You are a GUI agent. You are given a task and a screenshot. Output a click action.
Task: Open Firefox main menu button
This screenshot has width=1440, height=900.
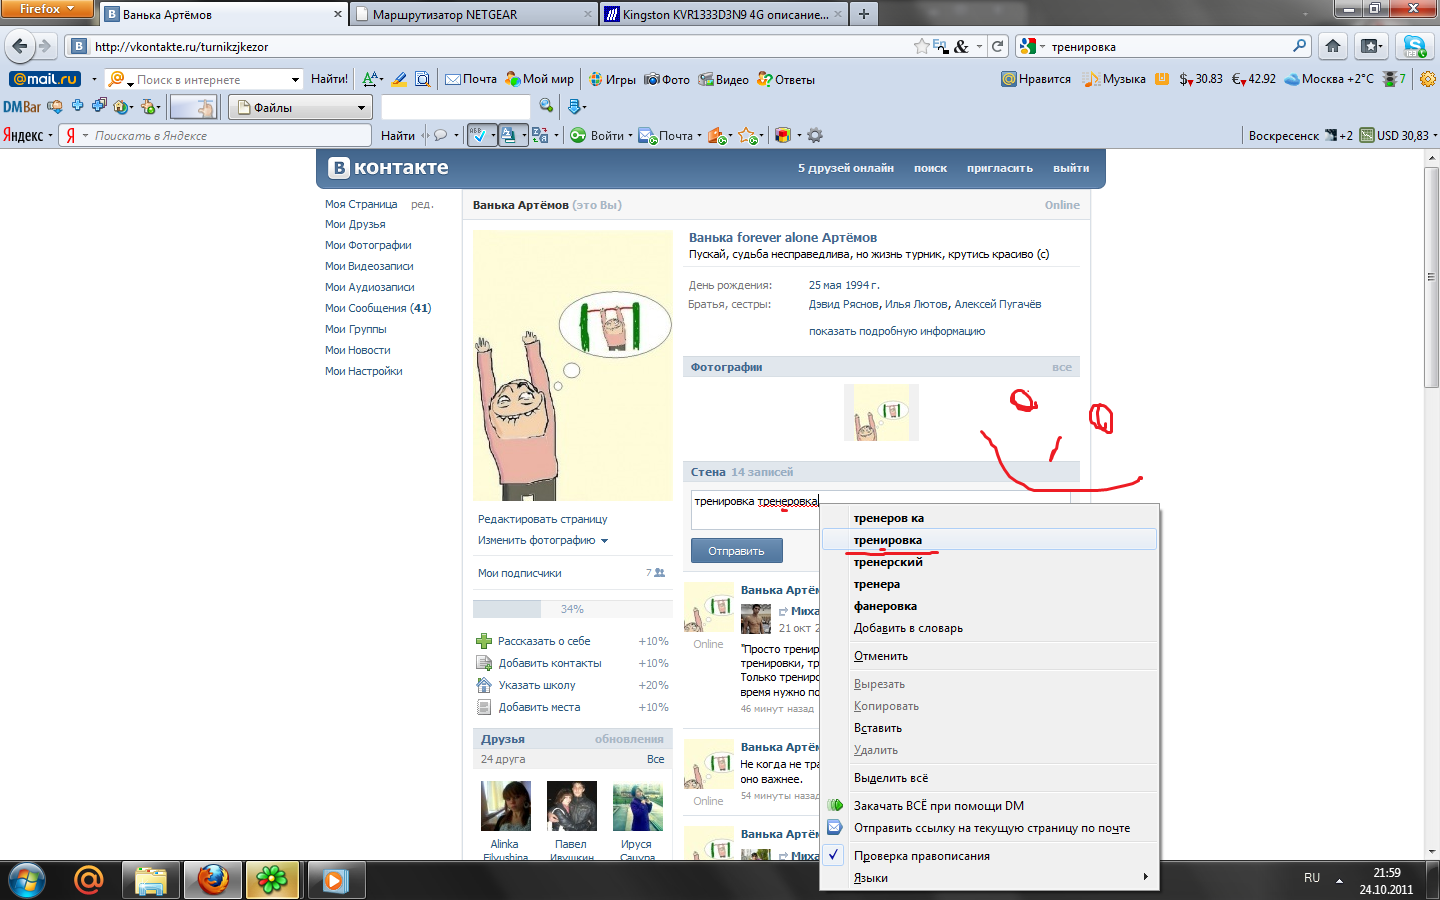(x=47, y=9)
